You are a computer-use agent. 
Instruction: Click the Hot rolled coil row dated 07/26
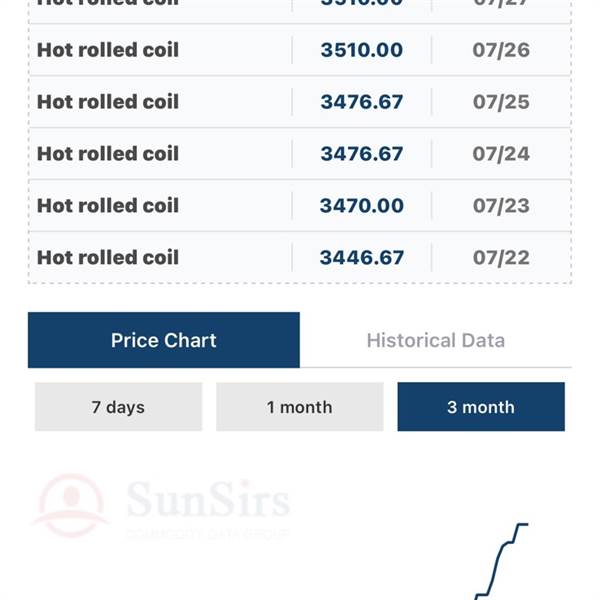[x=300, y=50]
